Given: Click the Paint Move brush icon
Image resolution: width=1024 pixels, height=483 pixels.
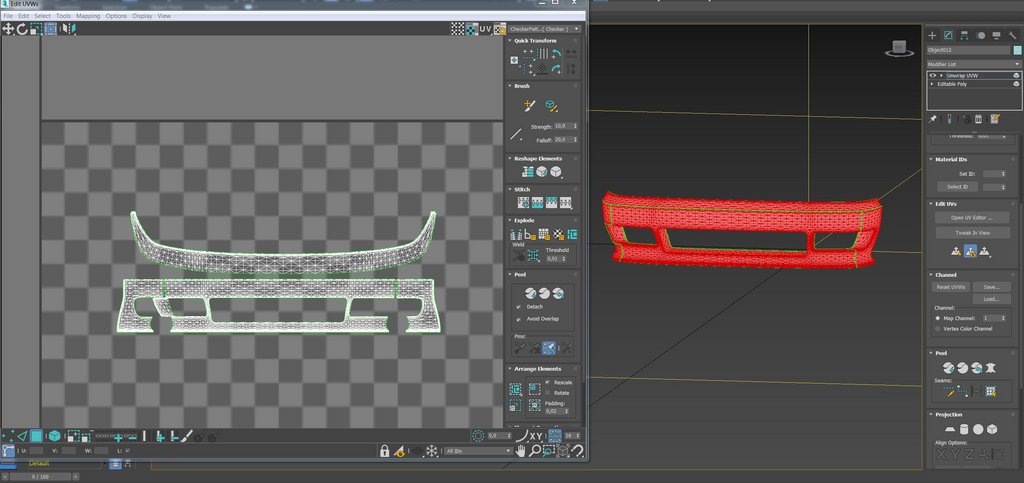Looking at the screenshot, I should 530,104.
